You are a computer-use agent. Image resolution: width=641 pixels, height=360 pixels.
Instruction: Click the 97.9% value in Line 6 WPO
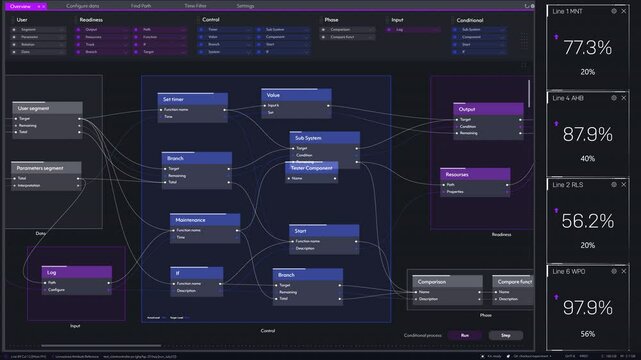(587, 308)
